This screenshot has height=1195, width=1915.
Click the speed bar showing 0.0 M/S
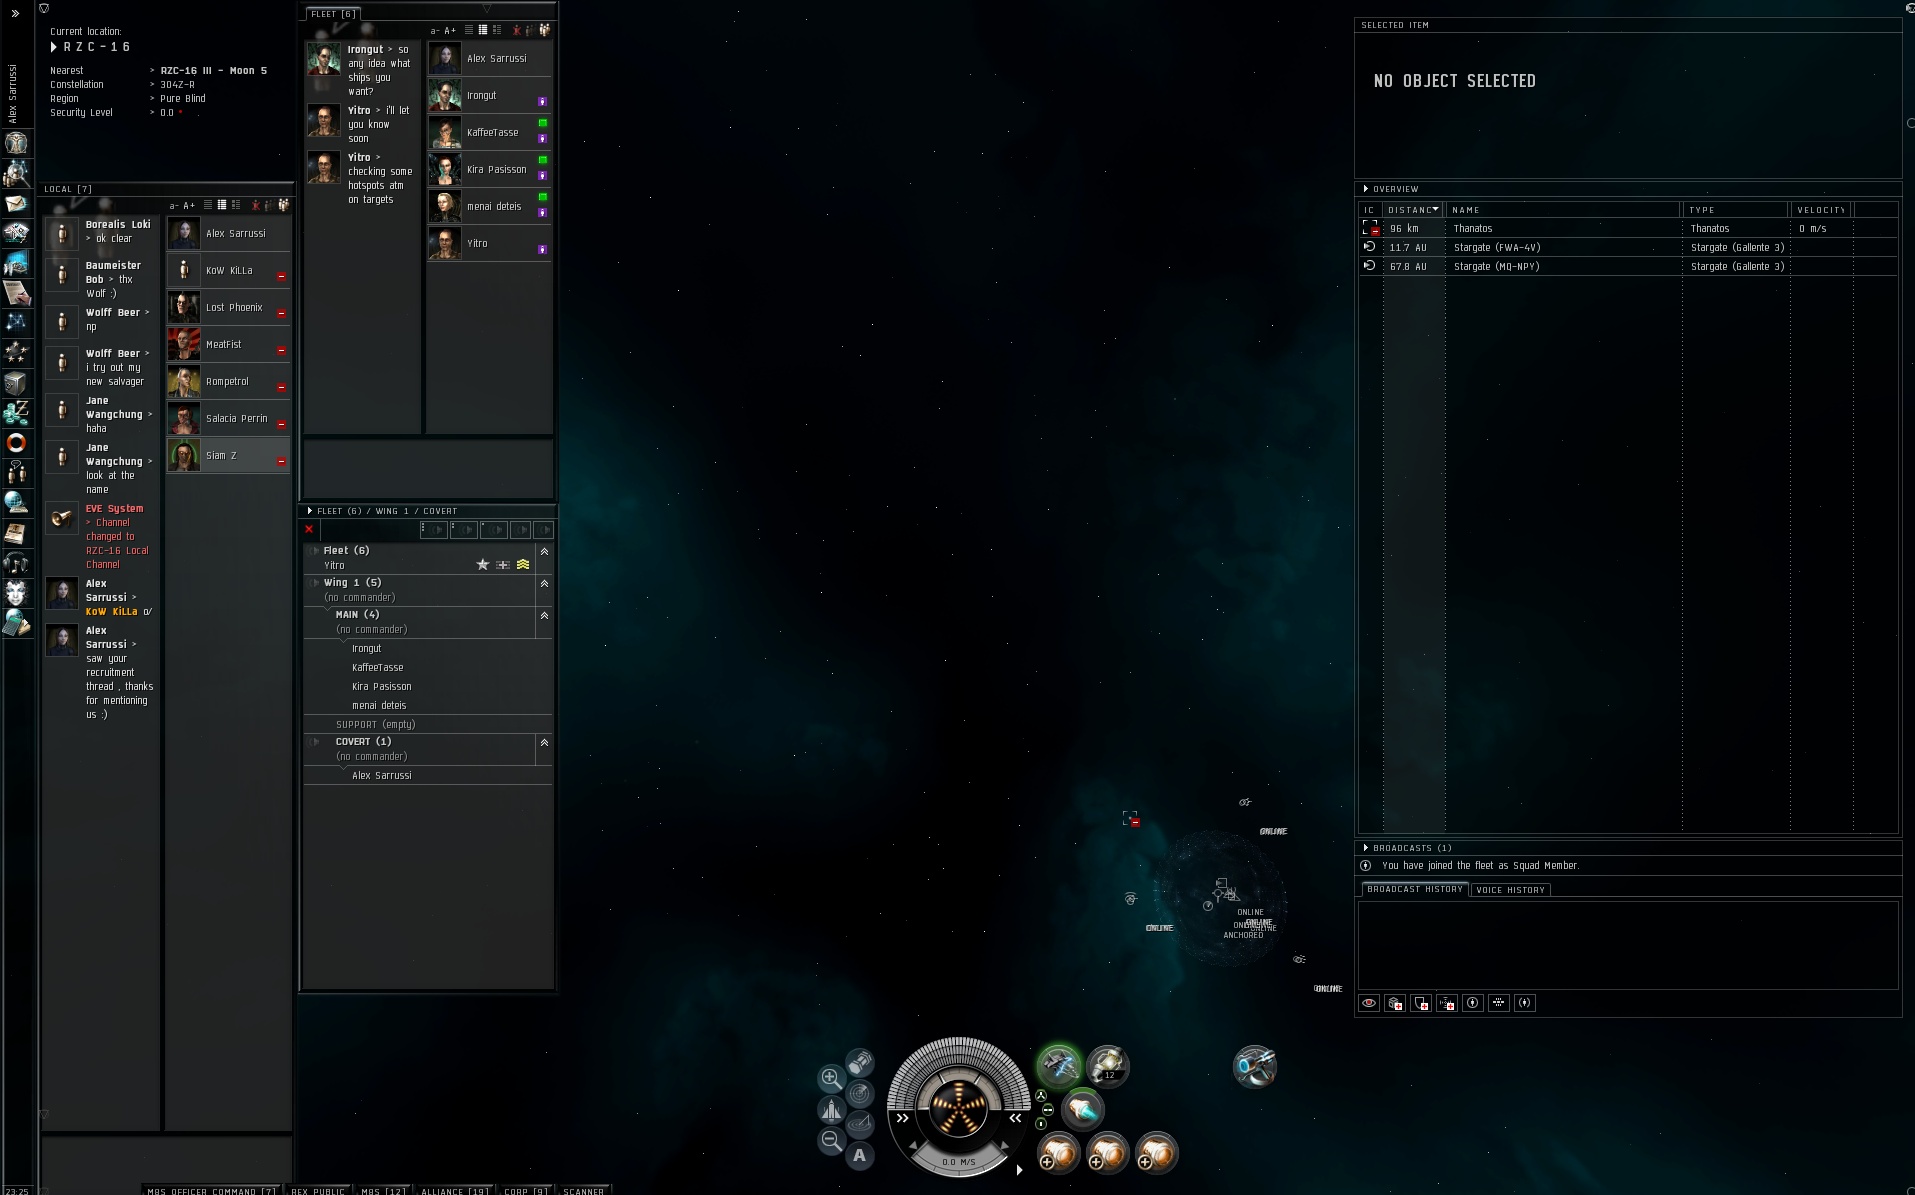coord(959,1162)
